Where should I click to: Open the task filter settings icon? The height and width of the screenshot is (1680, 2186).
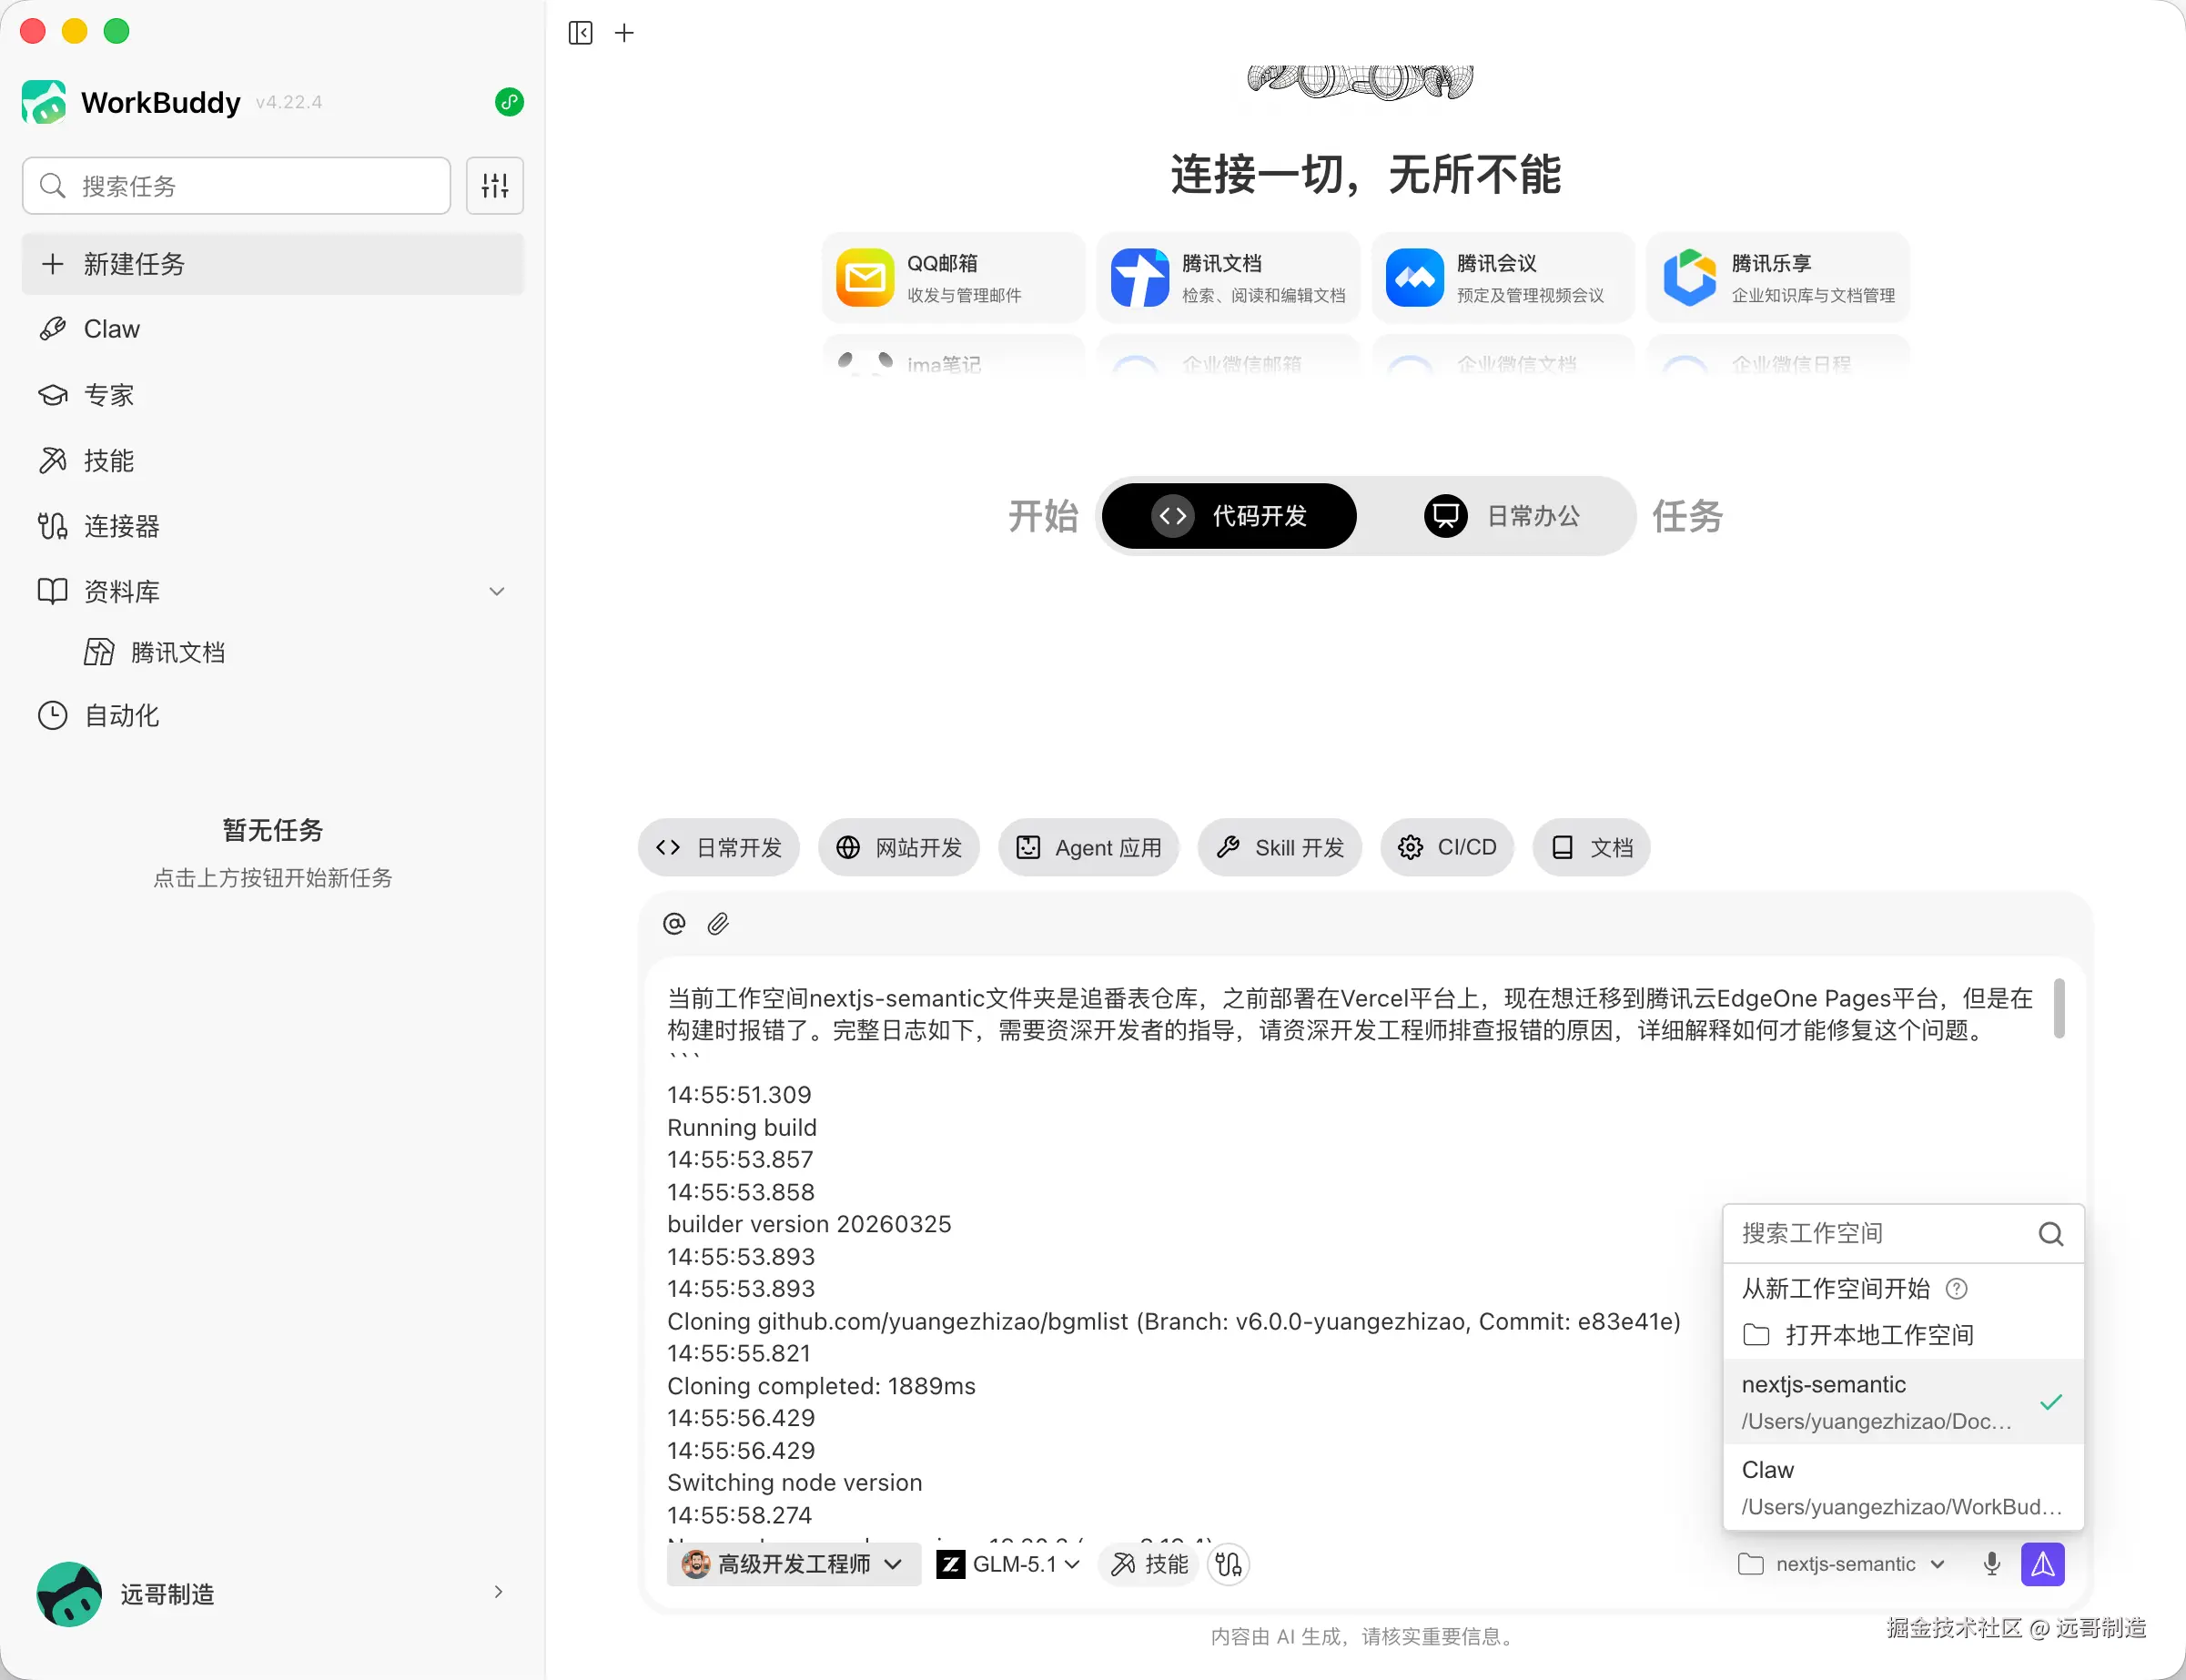click(x=495, y=185)
